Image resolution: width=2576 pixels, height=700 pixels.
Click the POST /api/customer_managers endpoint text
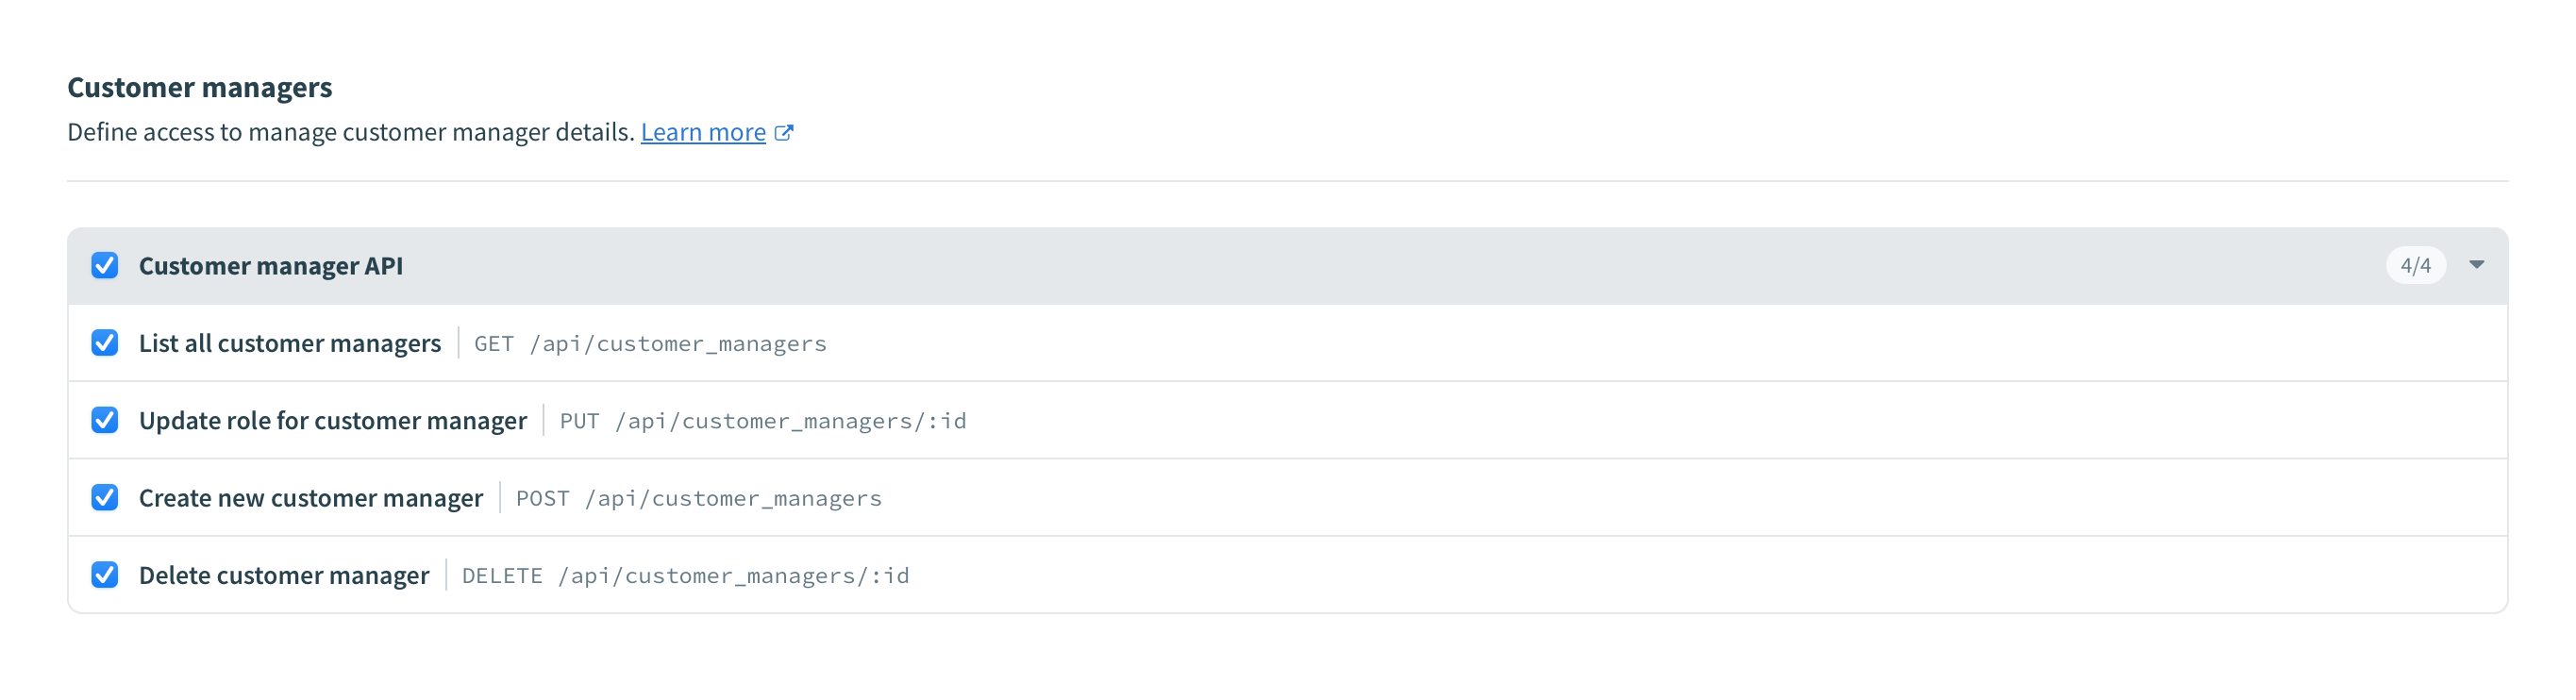pyautogui.click(x=698, y=498)
